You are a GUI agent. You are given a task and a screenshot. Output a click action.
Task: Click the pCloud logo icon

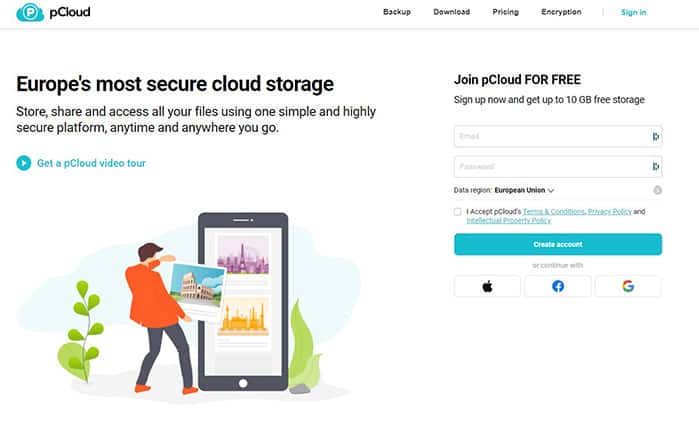pos(30,12)
